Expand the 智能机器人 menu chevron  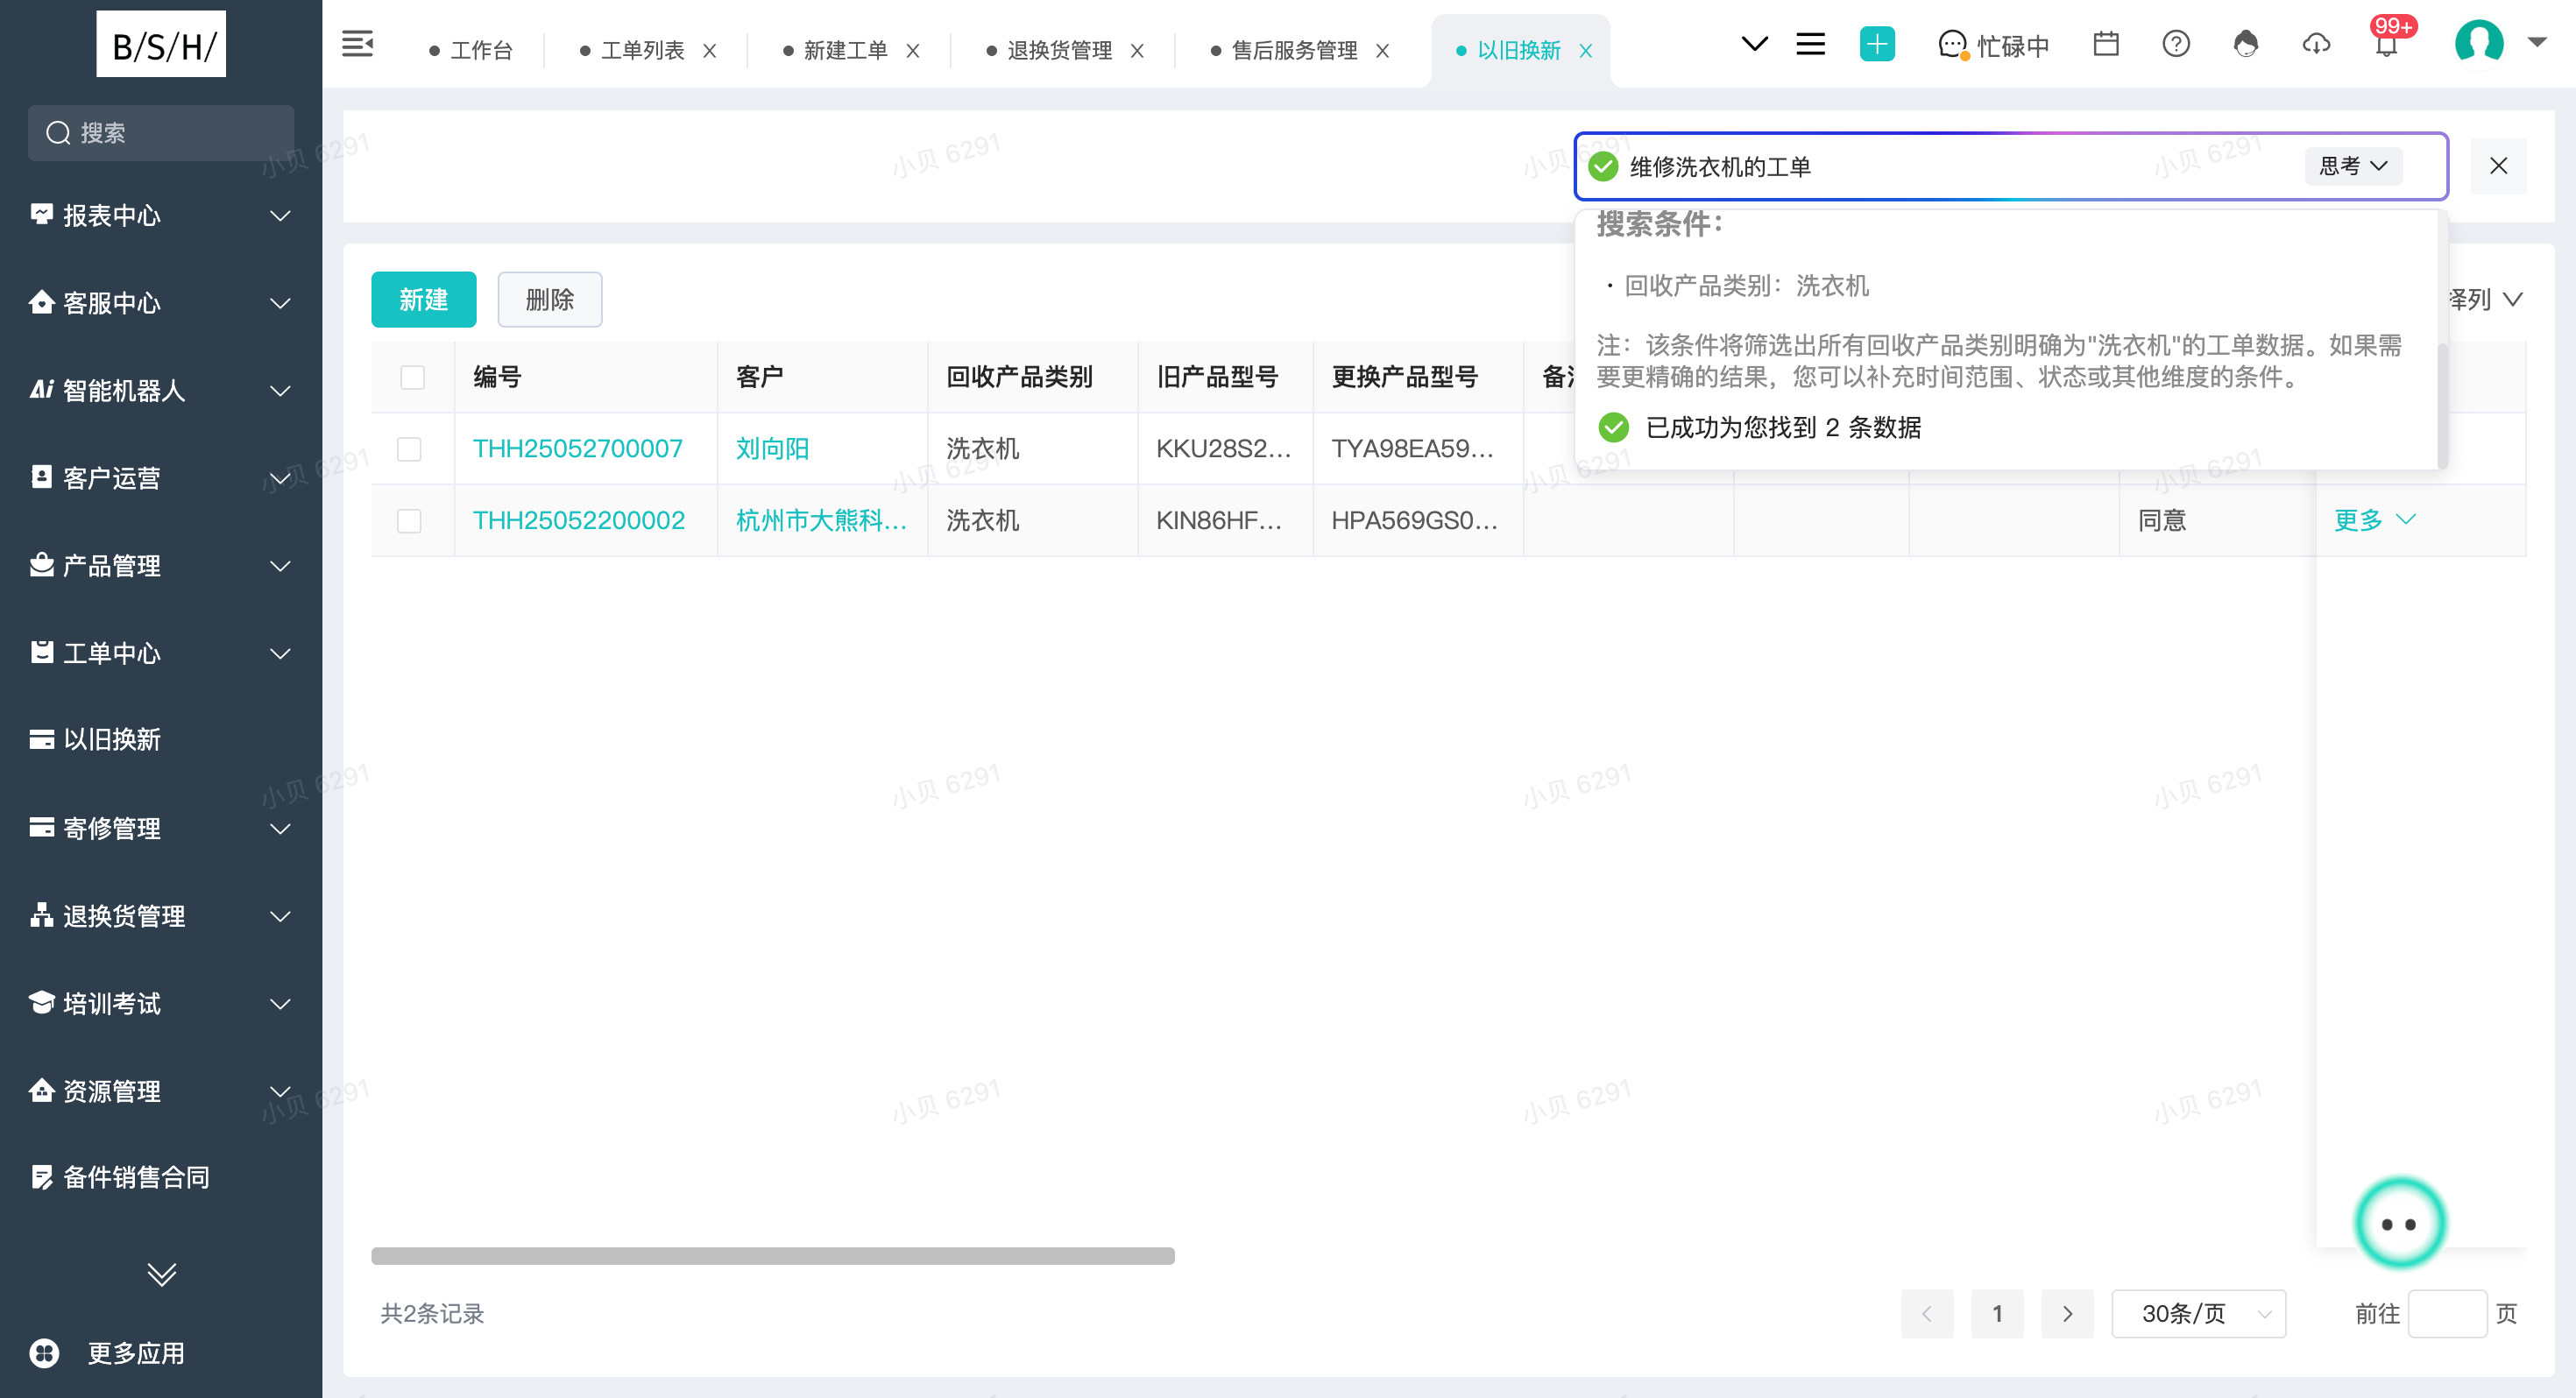[281, 391]
